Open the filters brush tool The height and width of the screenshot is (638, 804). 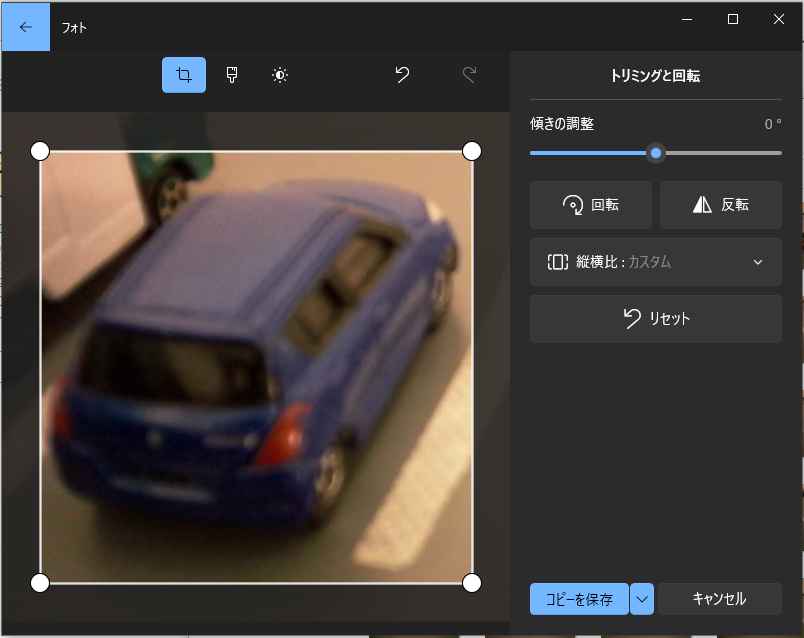pos(232,75)
